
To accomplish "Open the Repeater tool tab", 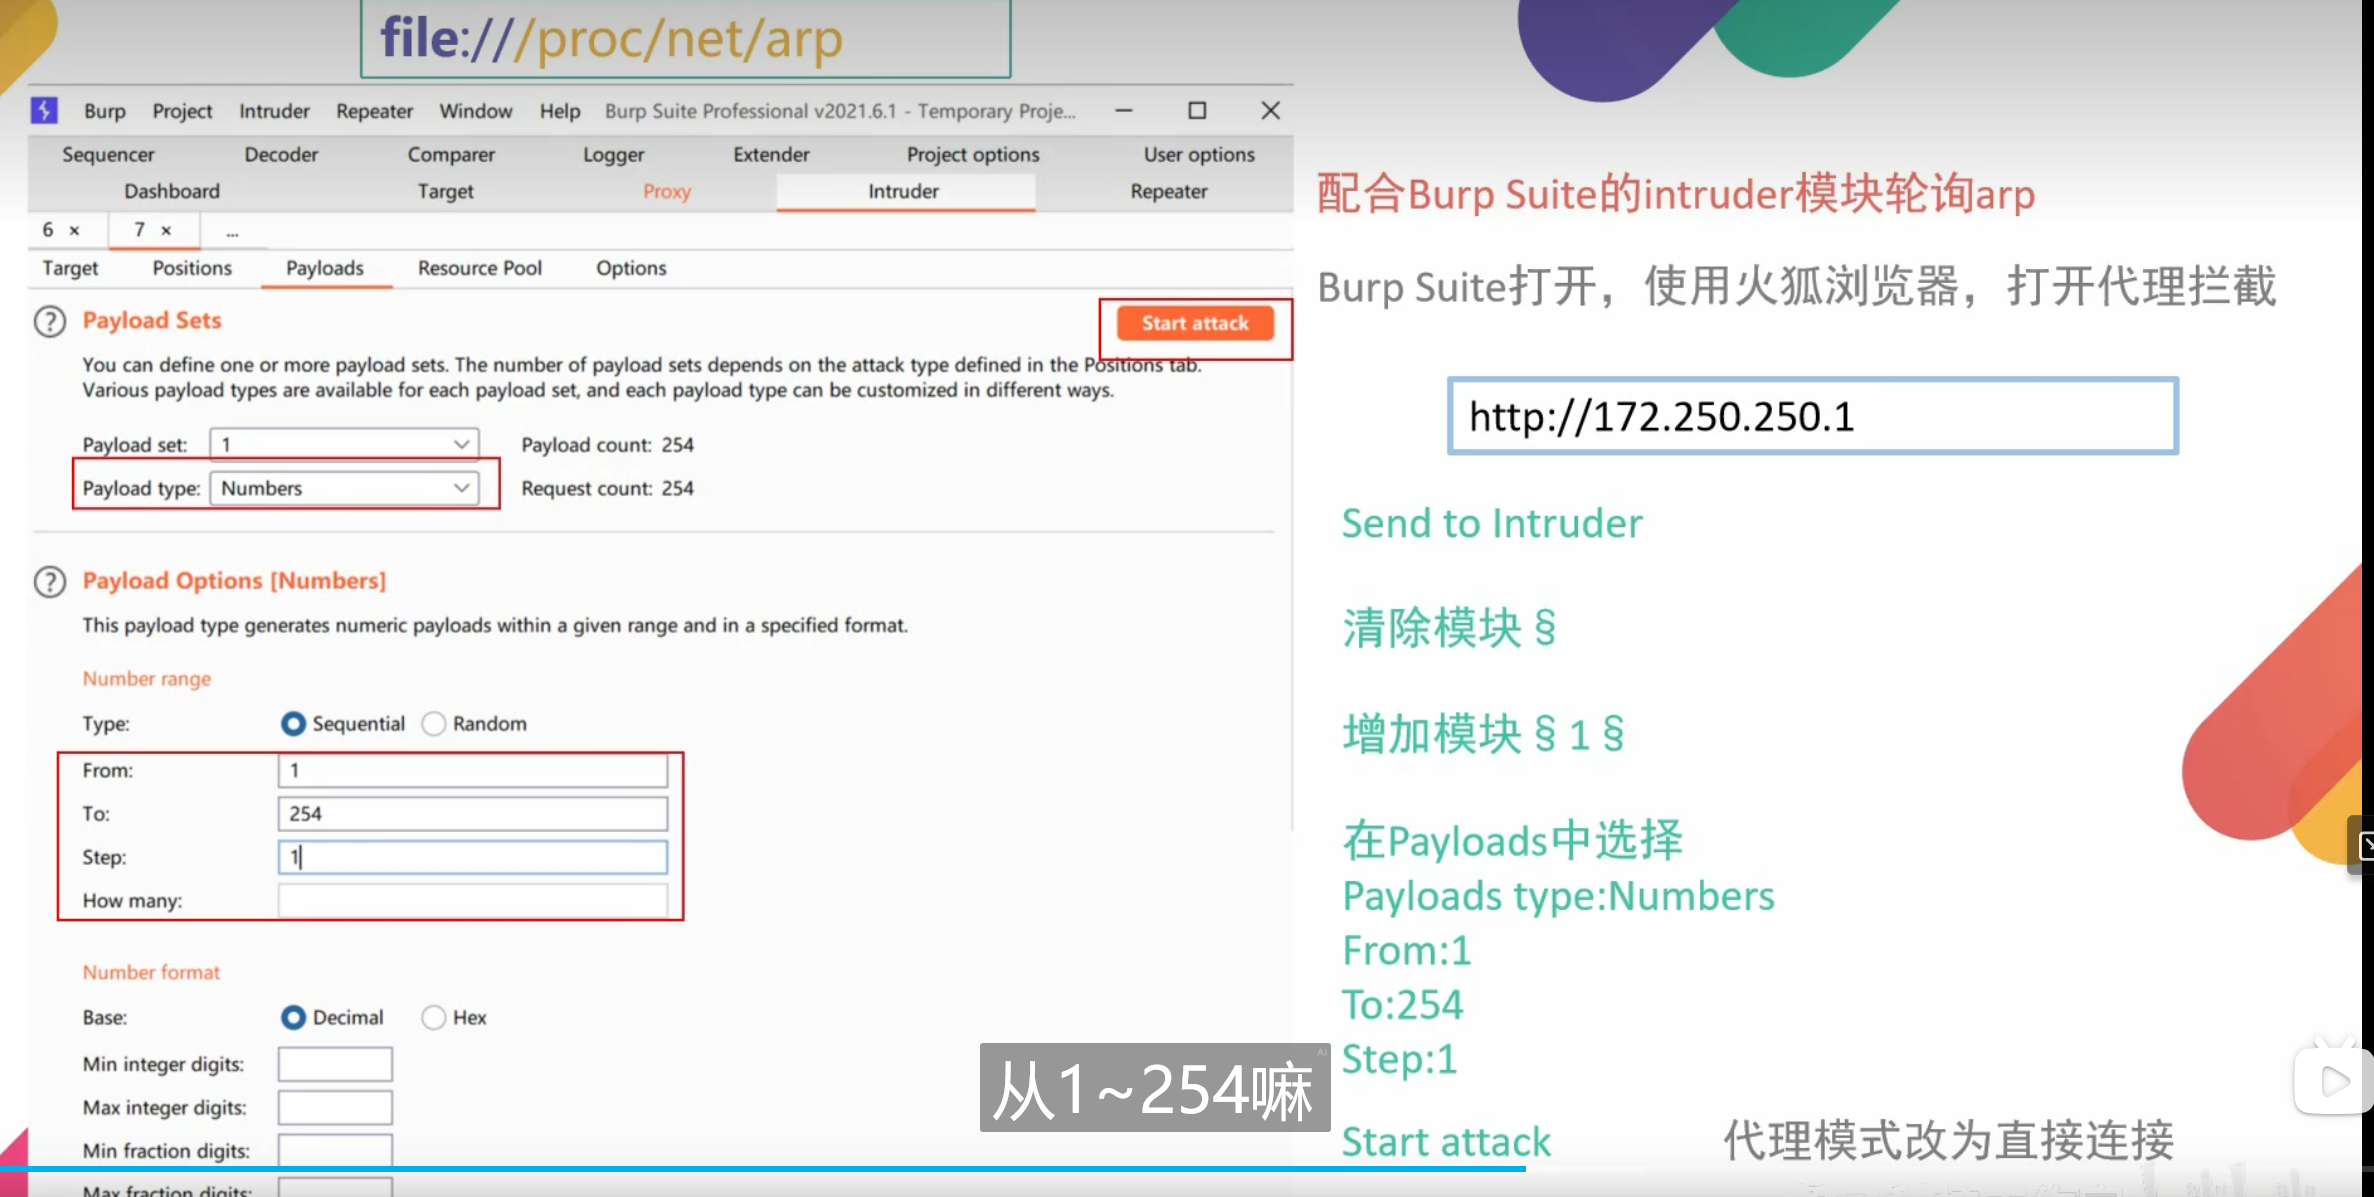I will pyautogui.click(x=1168, y=191).
